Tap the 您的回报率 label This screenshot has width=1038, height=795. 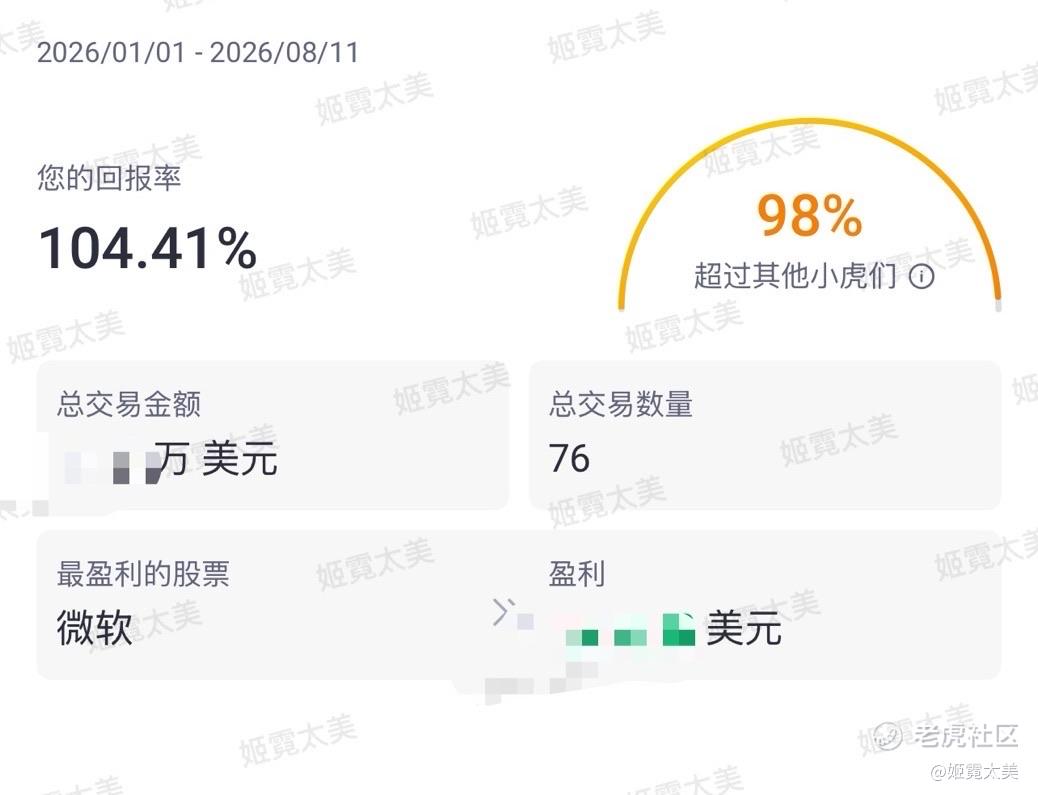(x=109, y=179)
